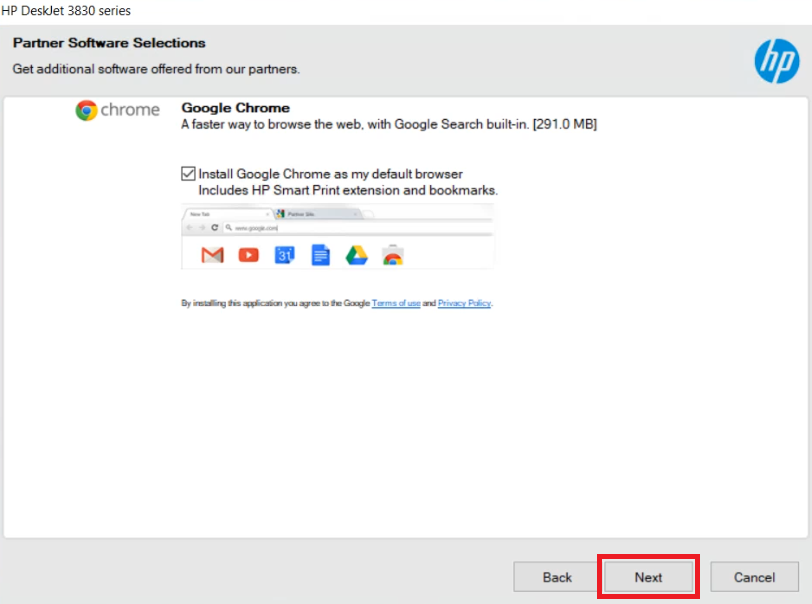Click the Google Docs icon in preview
The height and width of the screenshot is (604, 812).
click(x=321, y=255)
